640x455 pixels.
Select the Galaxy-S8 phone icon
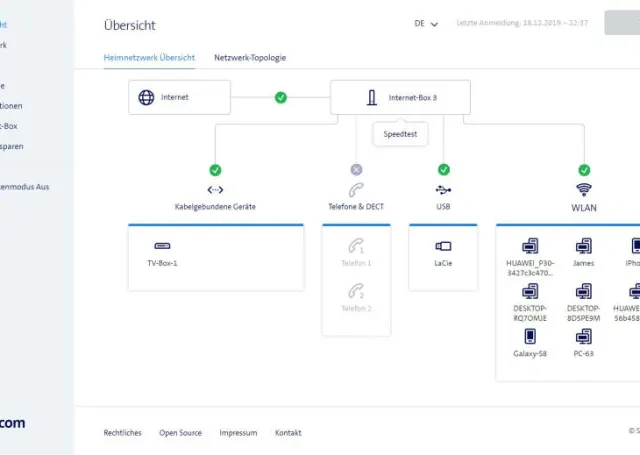tap(529, 336)
